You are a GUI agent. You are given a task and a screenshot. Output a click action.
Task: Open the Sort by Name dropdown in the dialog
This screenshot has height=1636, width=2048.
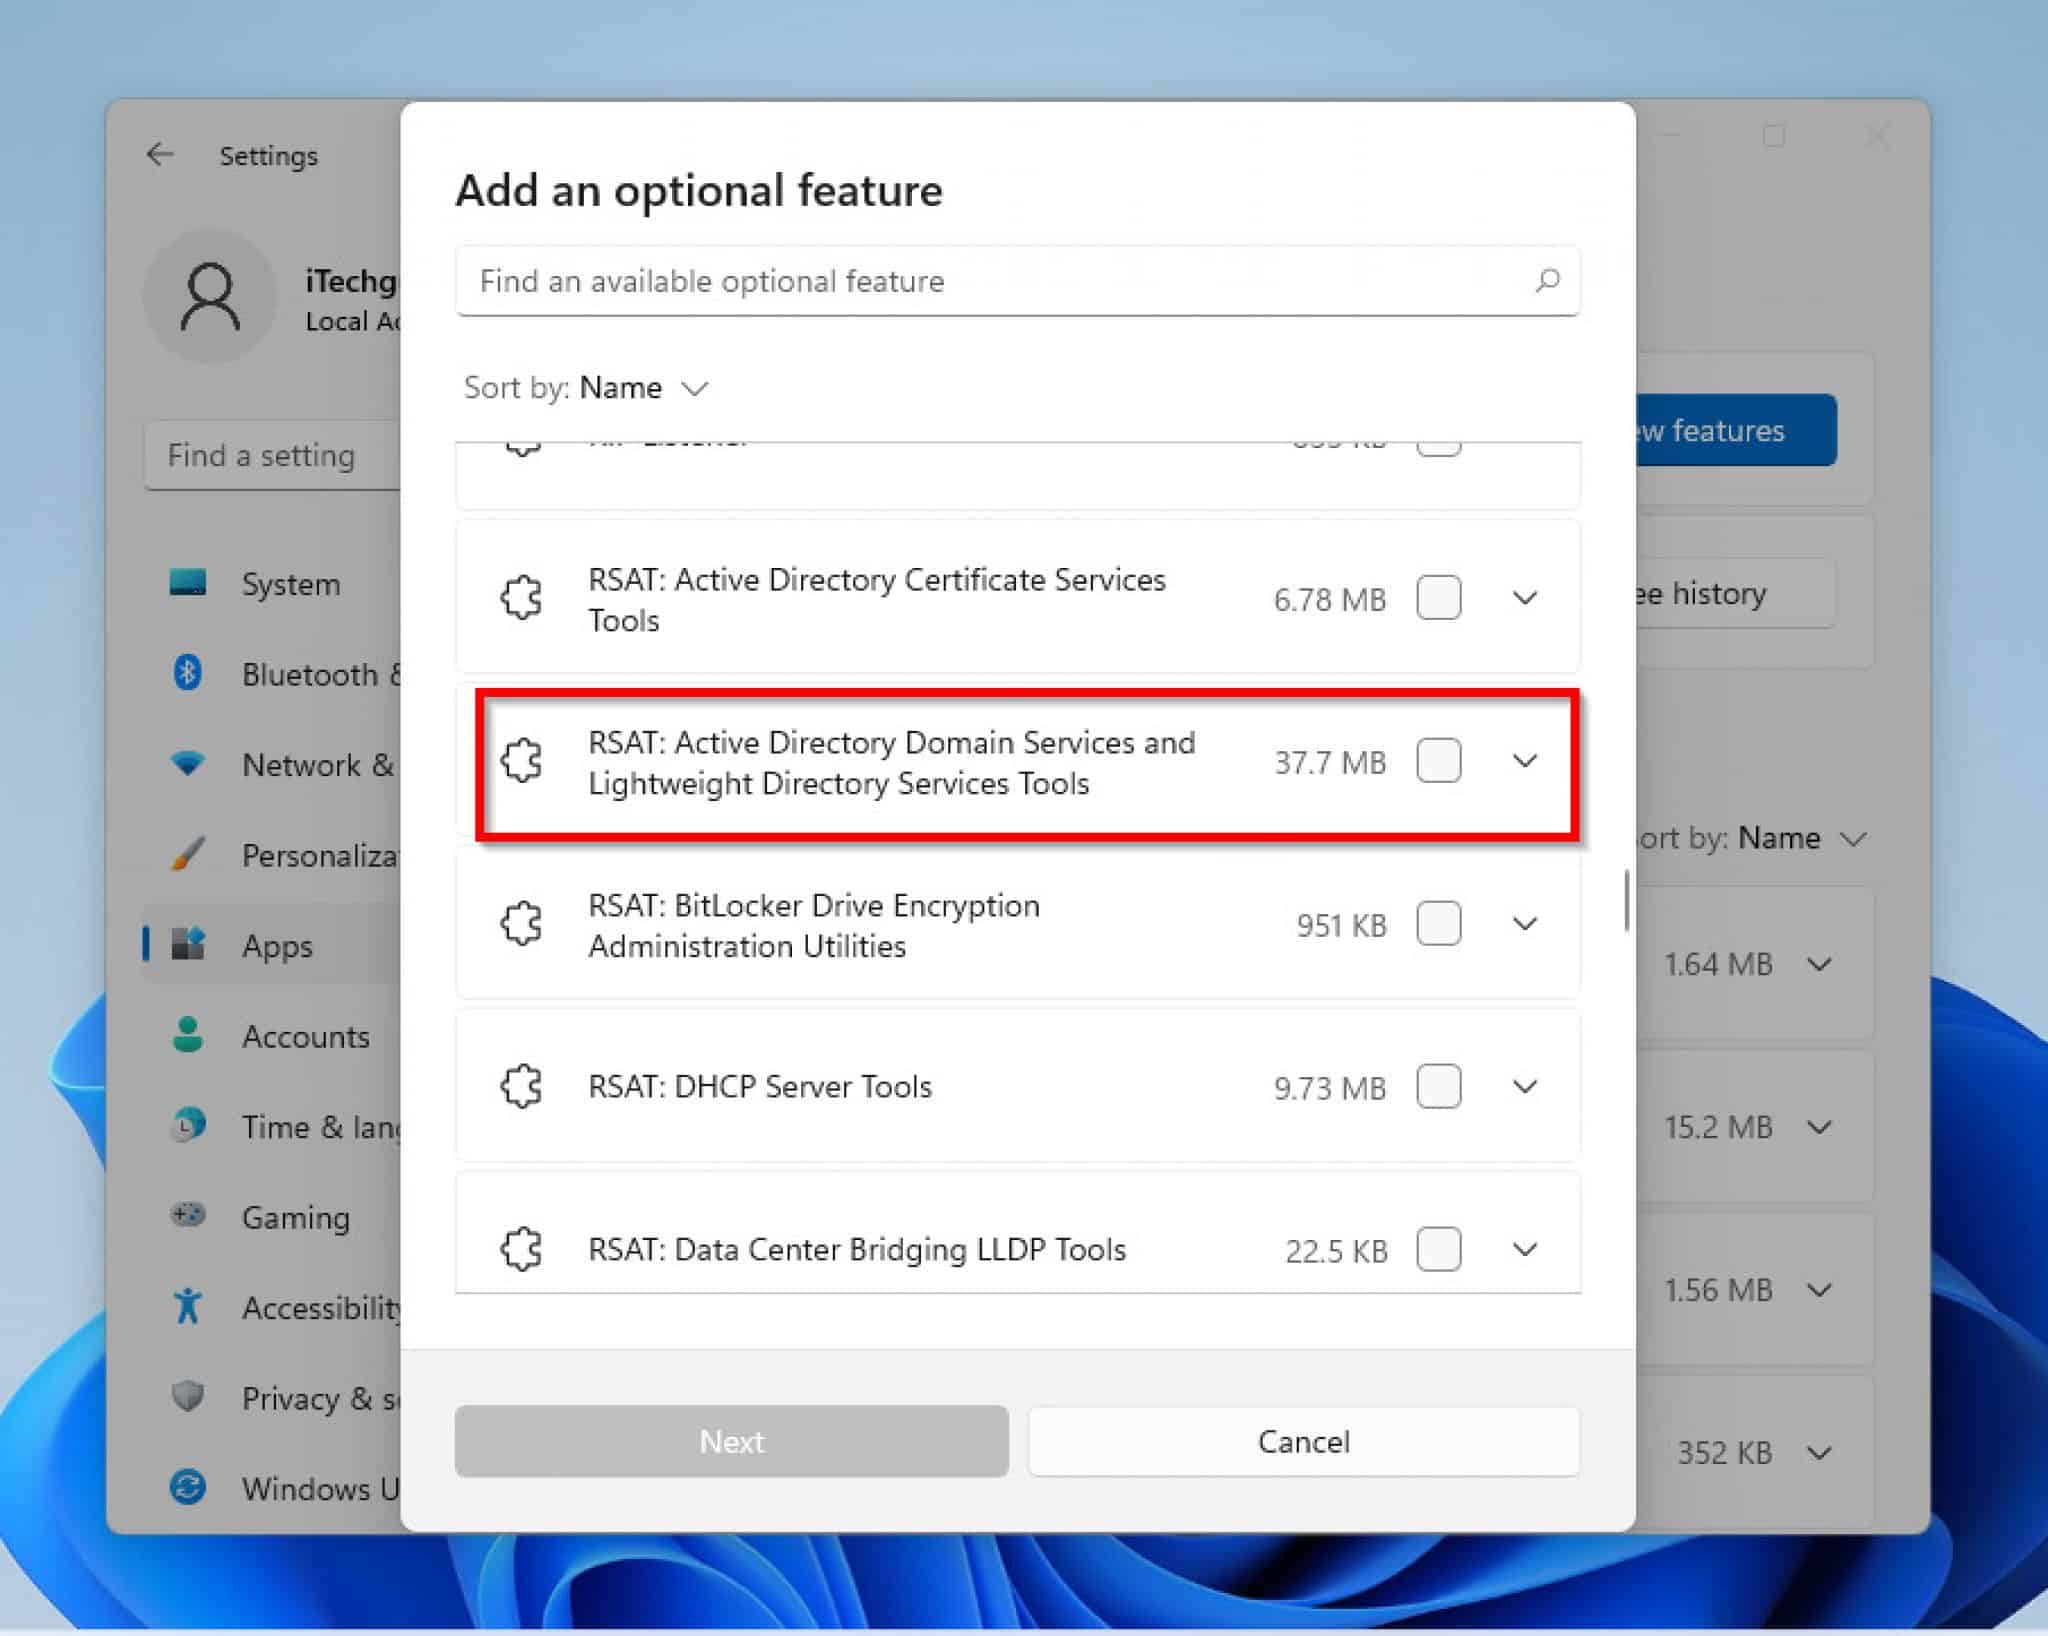(587, 388)
